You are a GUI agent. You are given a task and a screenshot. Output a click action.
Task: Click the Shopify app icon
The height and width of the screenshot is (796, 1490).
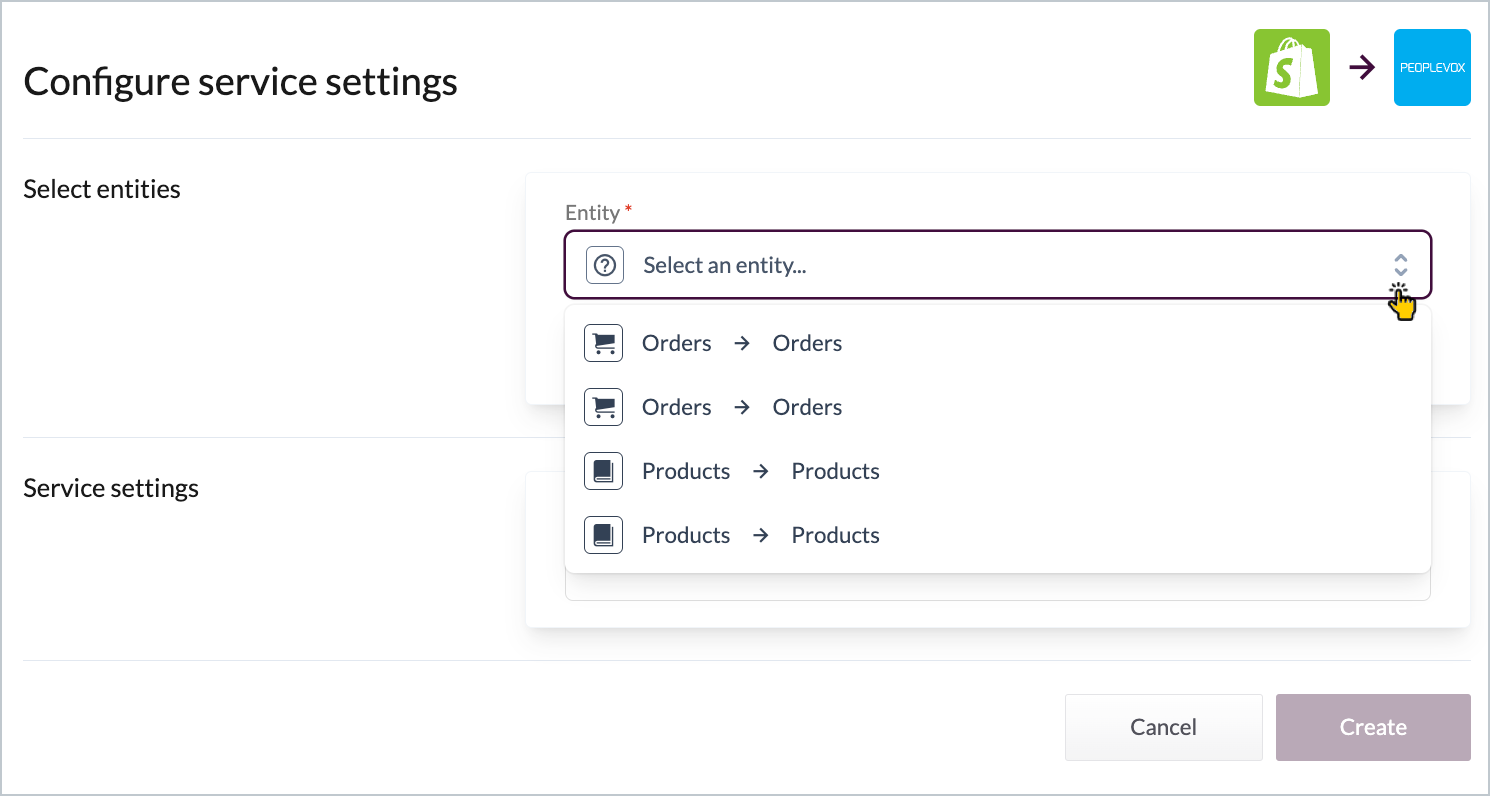pyautogui.click(x=1291, y=67)
